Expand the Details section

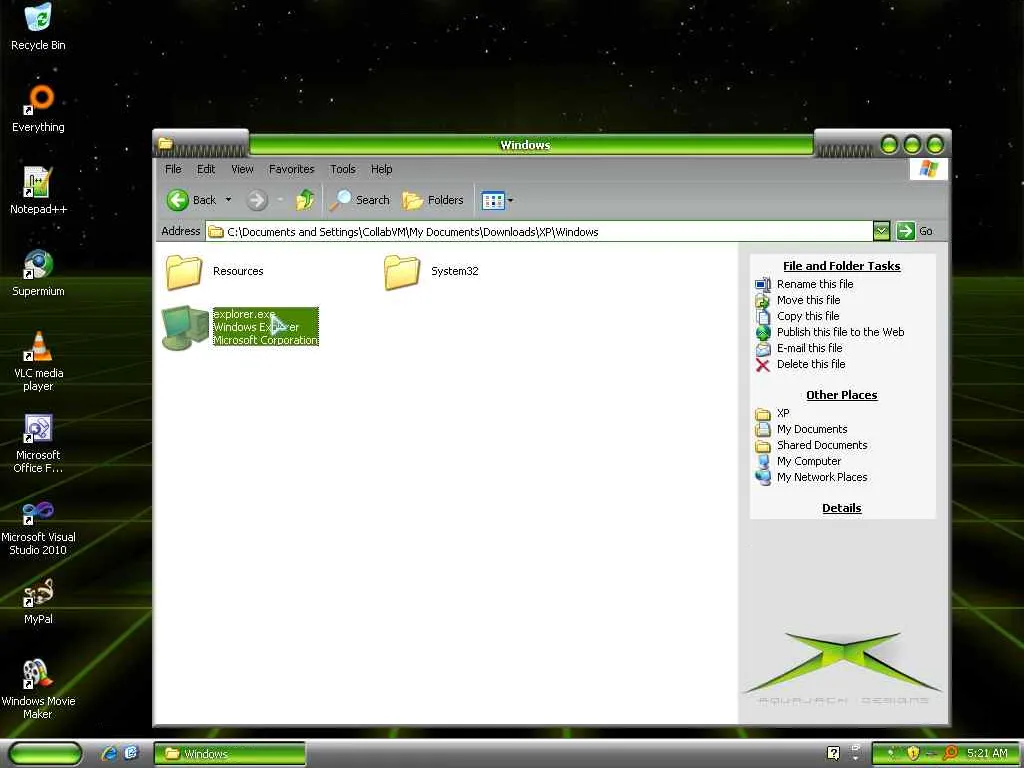coord(841,508)
